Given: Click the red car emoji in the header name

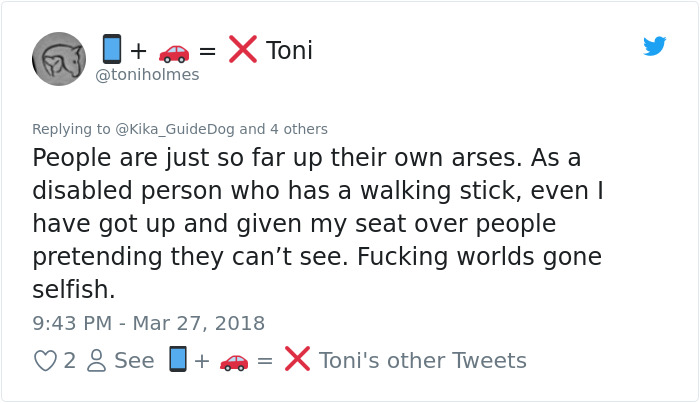Looking at the screenshot, I should tap(174, 50).
